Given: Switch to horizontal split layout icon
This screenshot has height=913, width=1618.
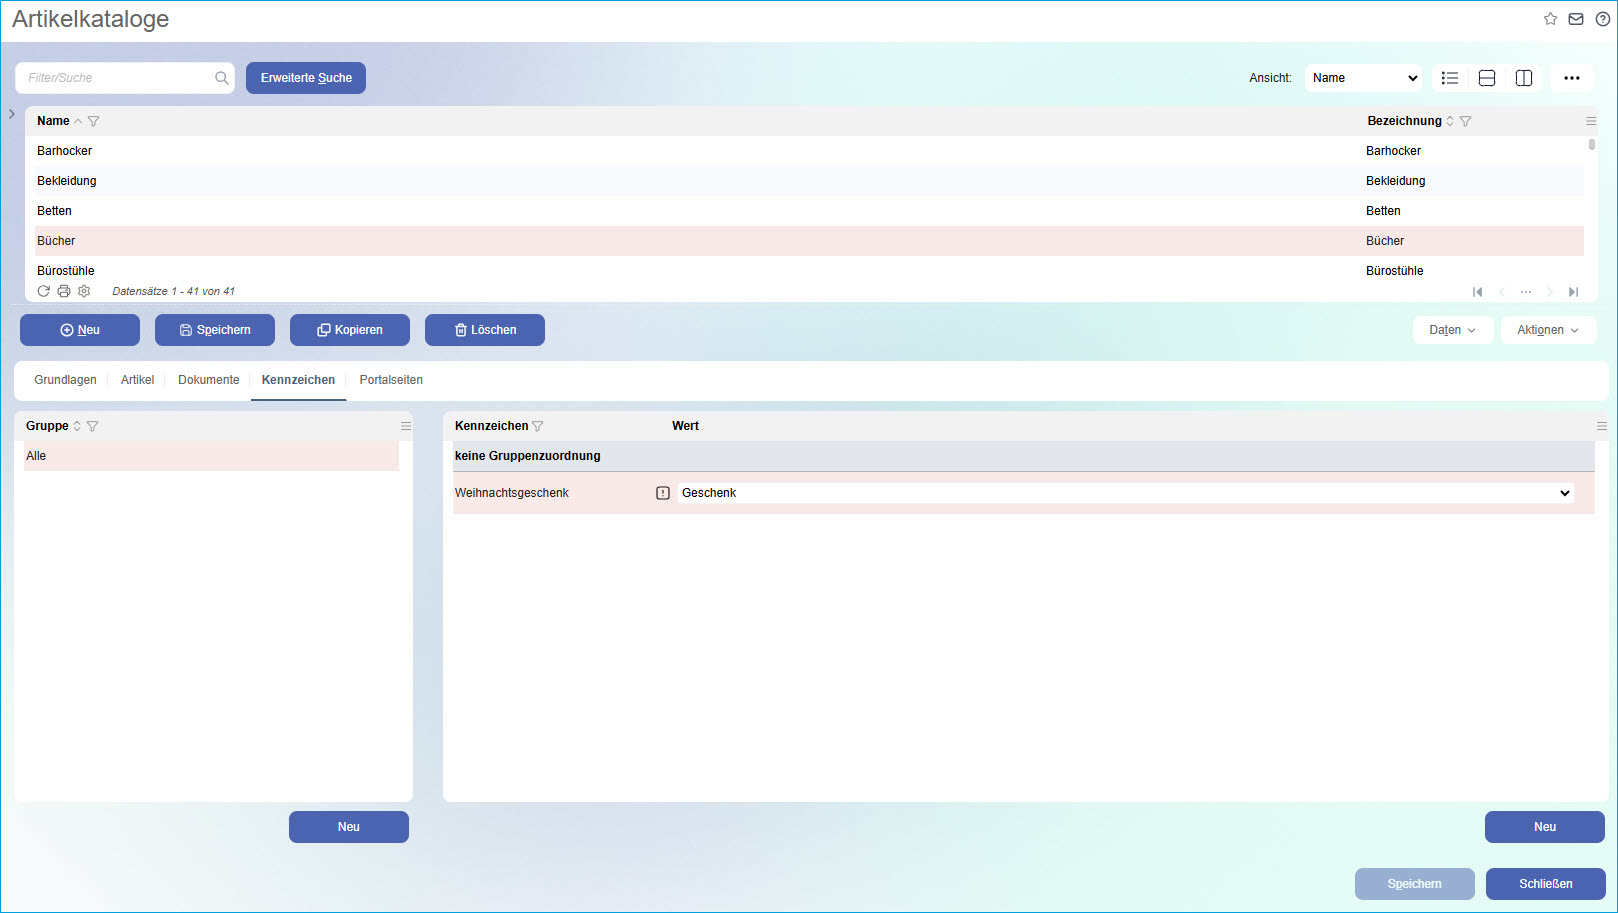Looking at the screenshot, I should point(1487,78).
